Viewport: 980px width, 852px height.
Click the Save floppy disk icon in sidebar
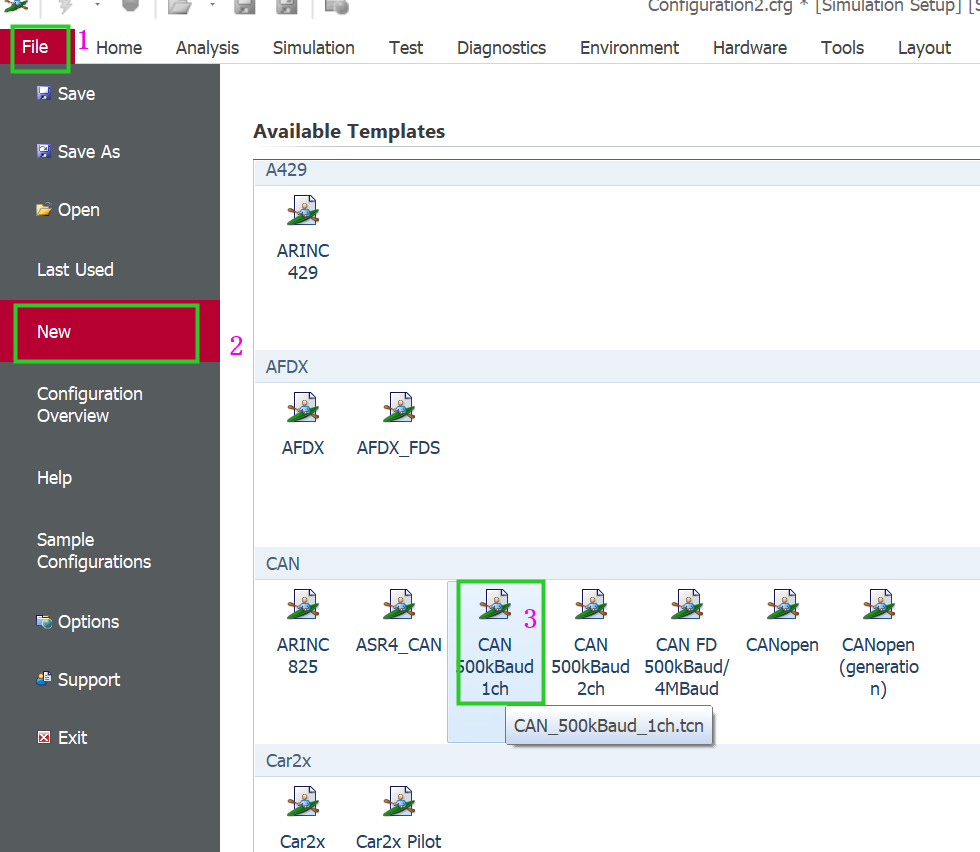pyautogui.click(x=44, y=93)
